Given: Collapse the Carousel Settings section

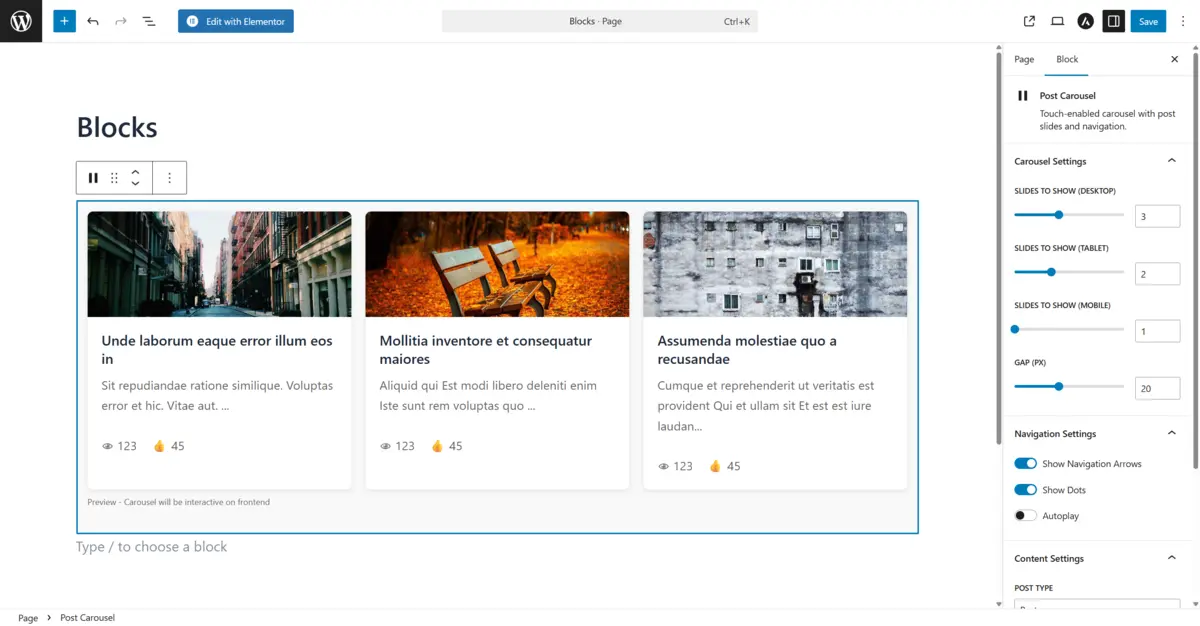Looking at the screenshot, I should pos(1172,161).
